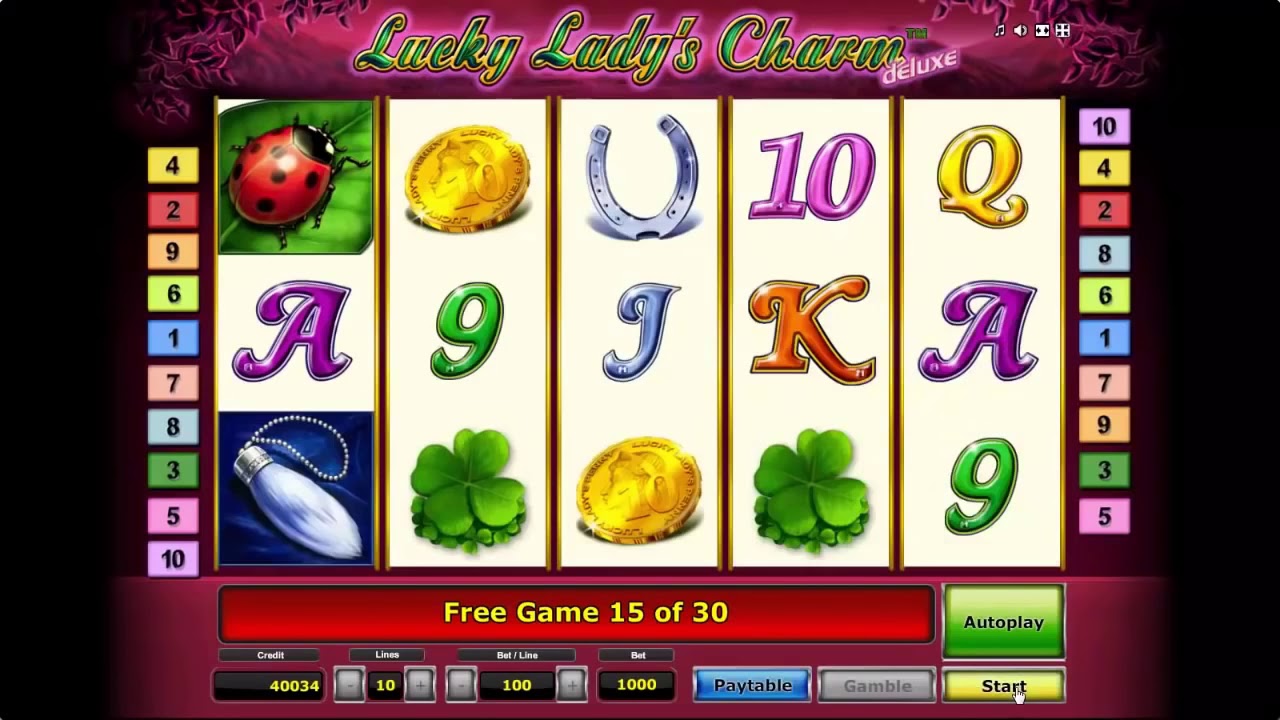Image resolution: width=1280 pixels, height=720 pixels.
Task: Click the four-leaf clover on reel four
Action: [811, 490]
